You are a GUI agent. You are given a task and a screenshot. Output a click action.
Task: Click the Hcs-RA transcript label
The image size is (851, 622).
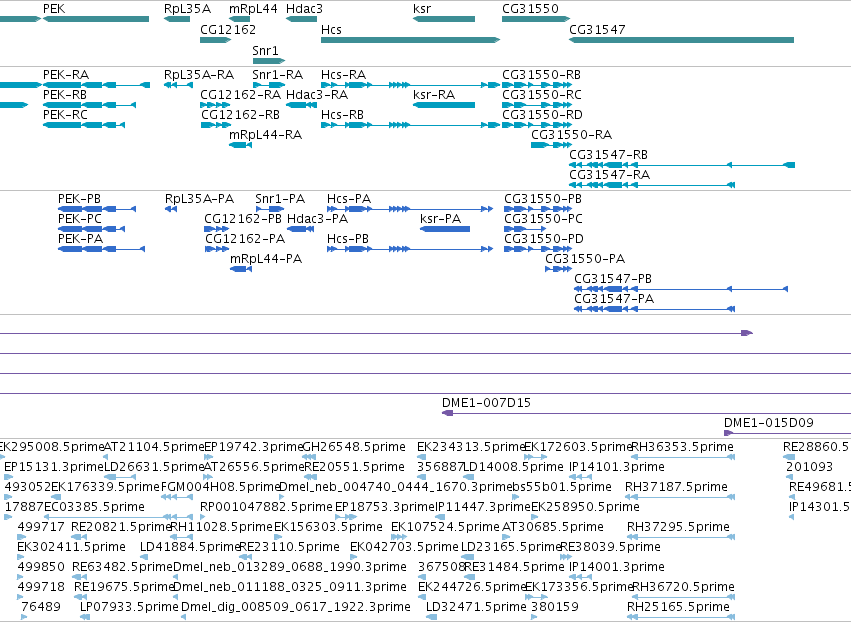(x=343, y=74)
